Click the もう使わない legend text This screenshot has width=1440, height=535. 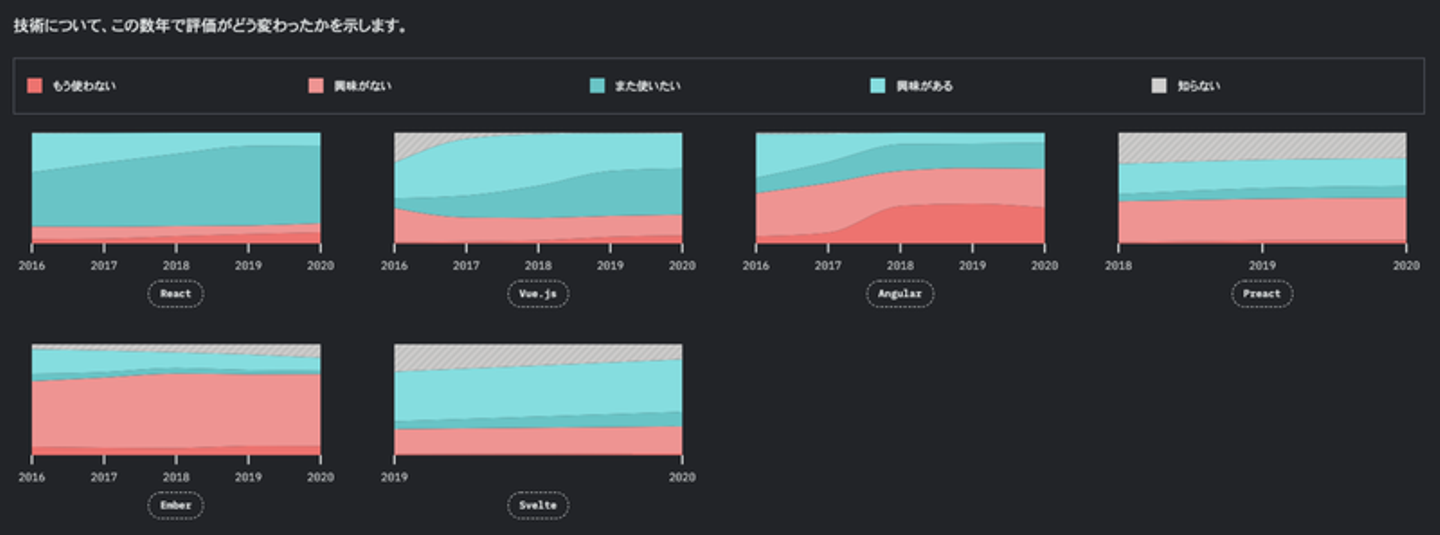[x=84, y=86]
